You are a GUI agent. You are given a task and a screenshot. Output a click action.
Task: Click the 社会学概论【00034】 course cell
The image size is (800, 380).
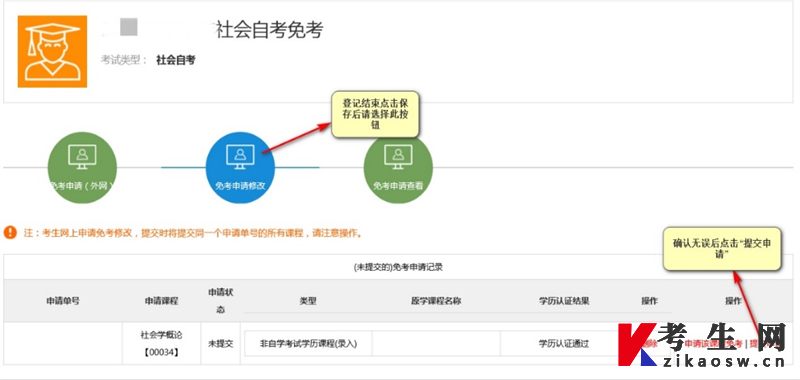click(x=161, y=343)
